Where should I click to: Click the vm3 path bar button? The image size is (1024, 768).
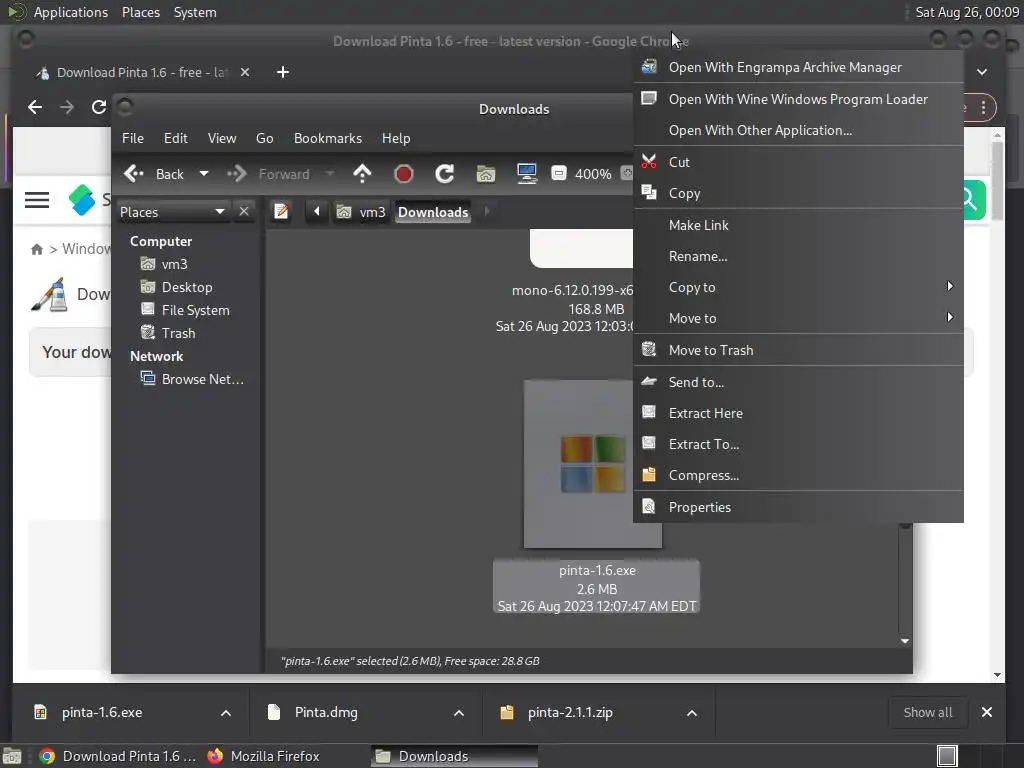coord(361,212)
